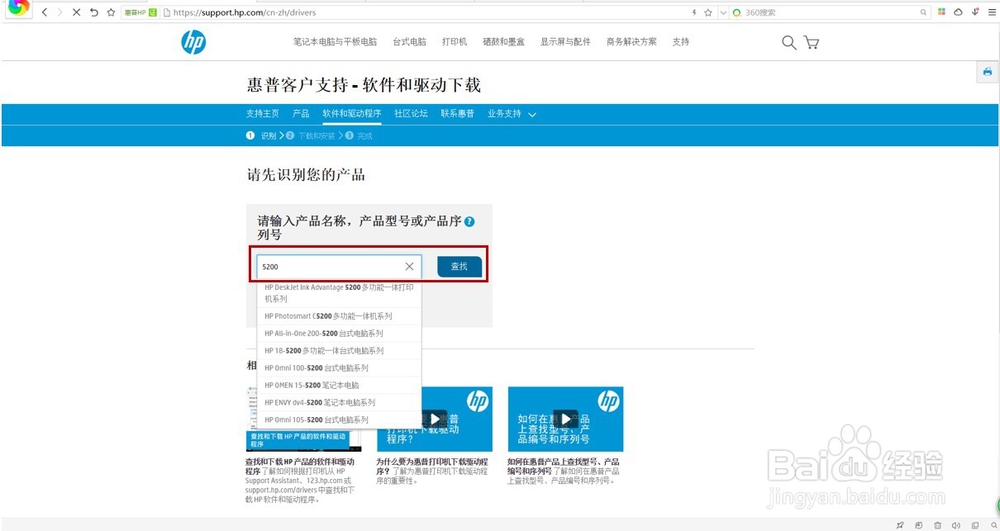This screenshot has width=1000, height=531.
Task: Click the pin icon in status bar
Action: click(900, 525)
